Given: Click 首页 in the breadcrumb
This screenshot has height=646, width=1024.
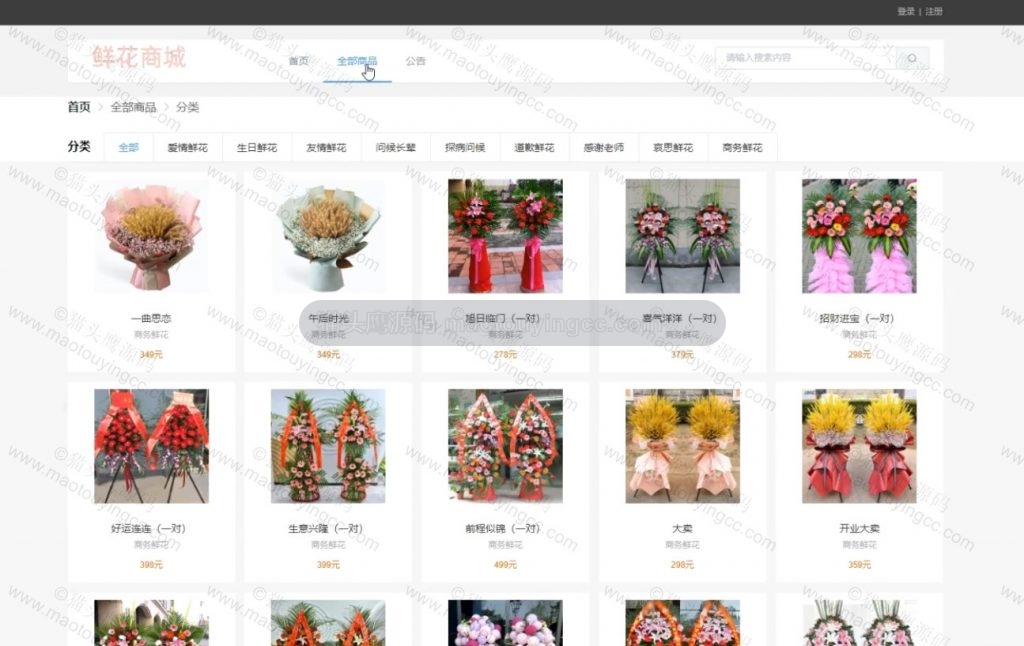Looking at the screenshot, I should point(79,107).
